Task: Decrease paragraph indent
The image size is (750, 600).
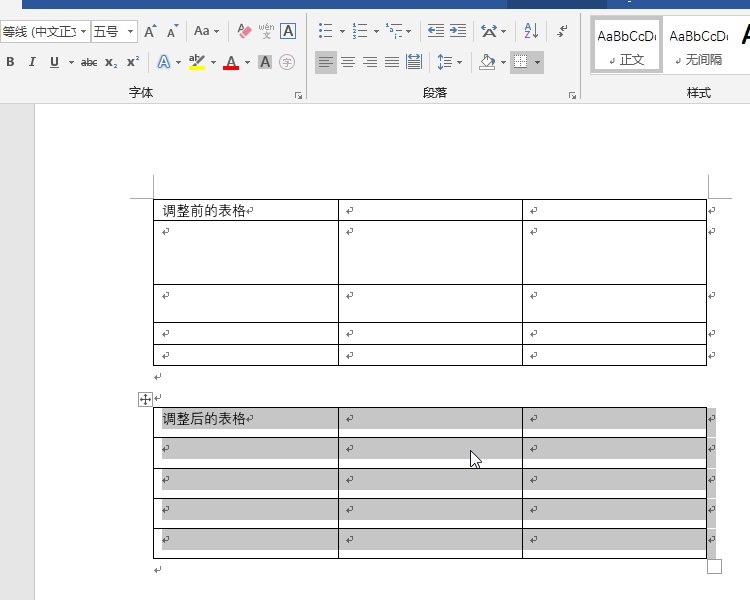Action: tap(436, 32)
